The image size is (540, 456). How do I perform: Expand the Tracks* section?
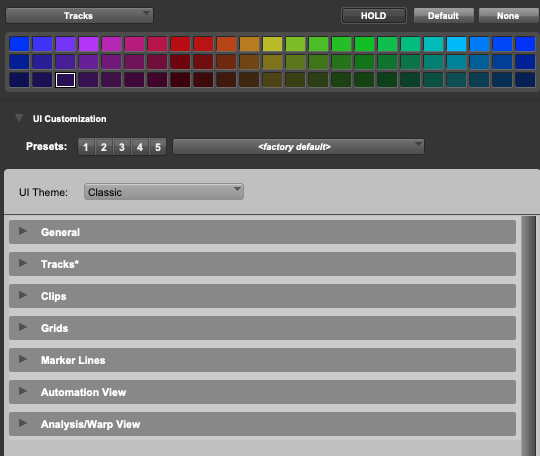pyautogui.click(x=23, y=263)
